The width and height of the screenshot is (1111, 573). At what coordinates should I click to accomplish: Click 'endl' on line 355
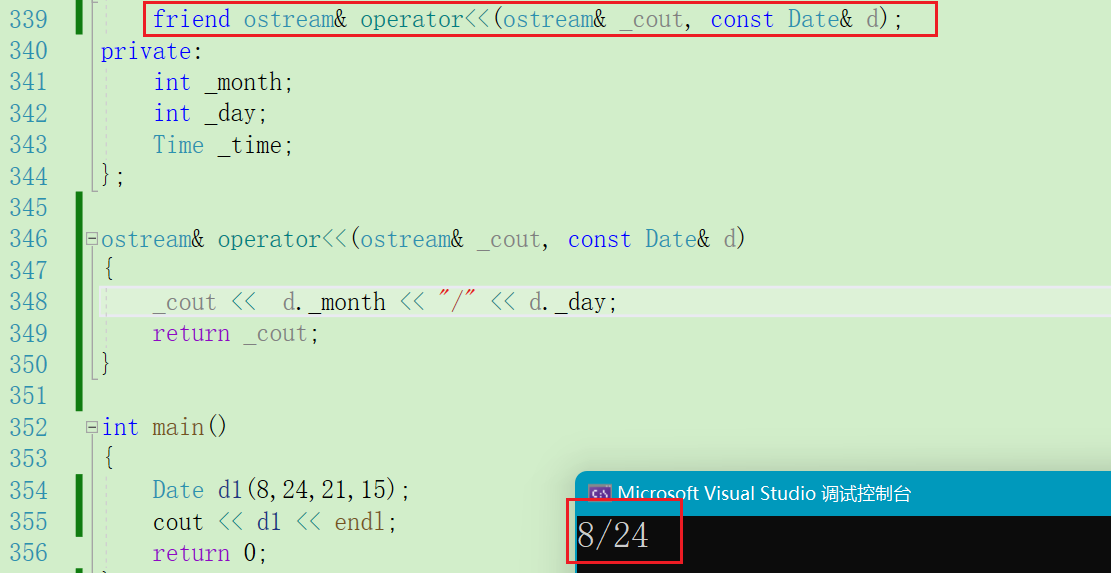[x=359, y=522]
